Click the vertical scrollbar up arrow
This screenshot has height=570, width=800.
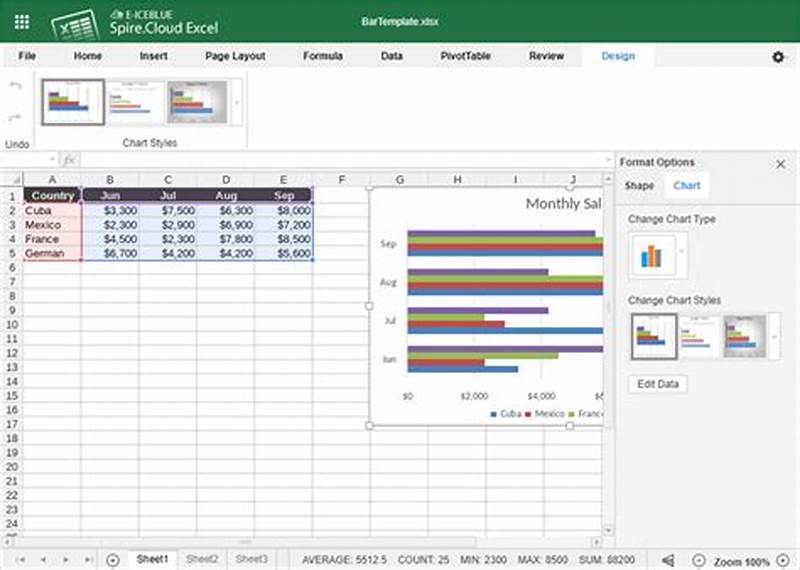607,179
